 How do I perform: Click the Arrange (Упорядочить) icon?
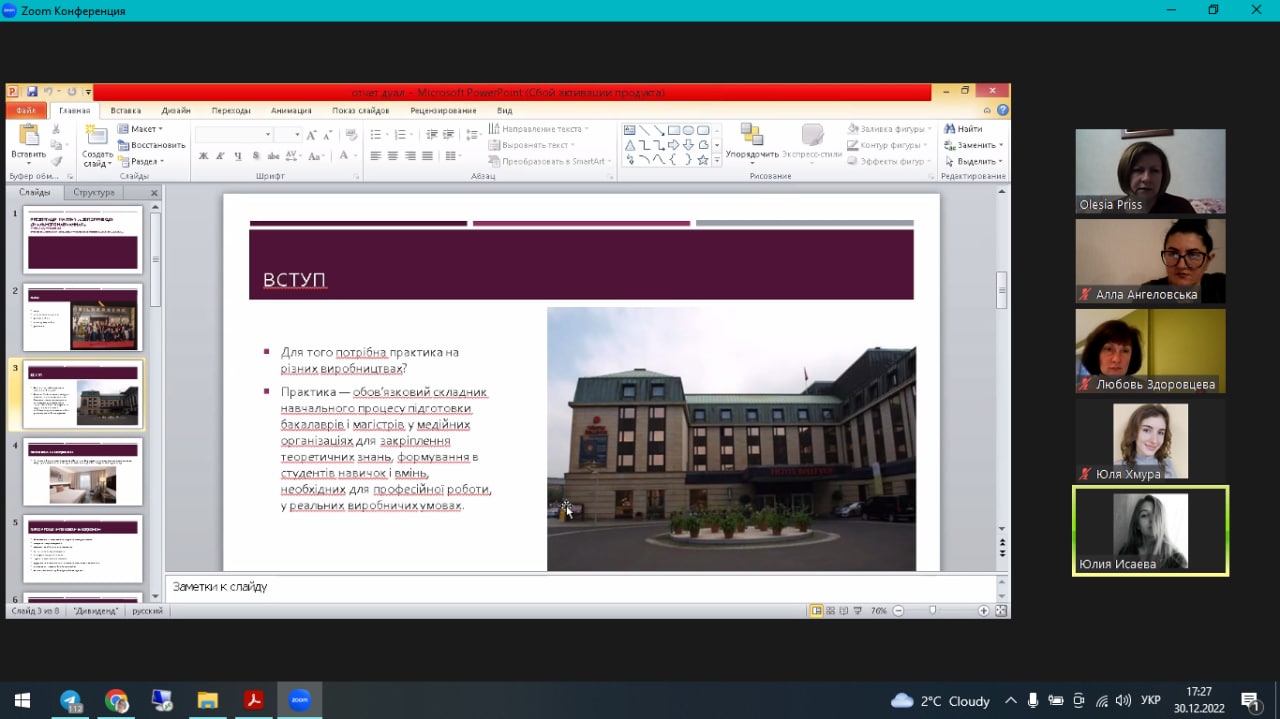[x=752, y=135]
